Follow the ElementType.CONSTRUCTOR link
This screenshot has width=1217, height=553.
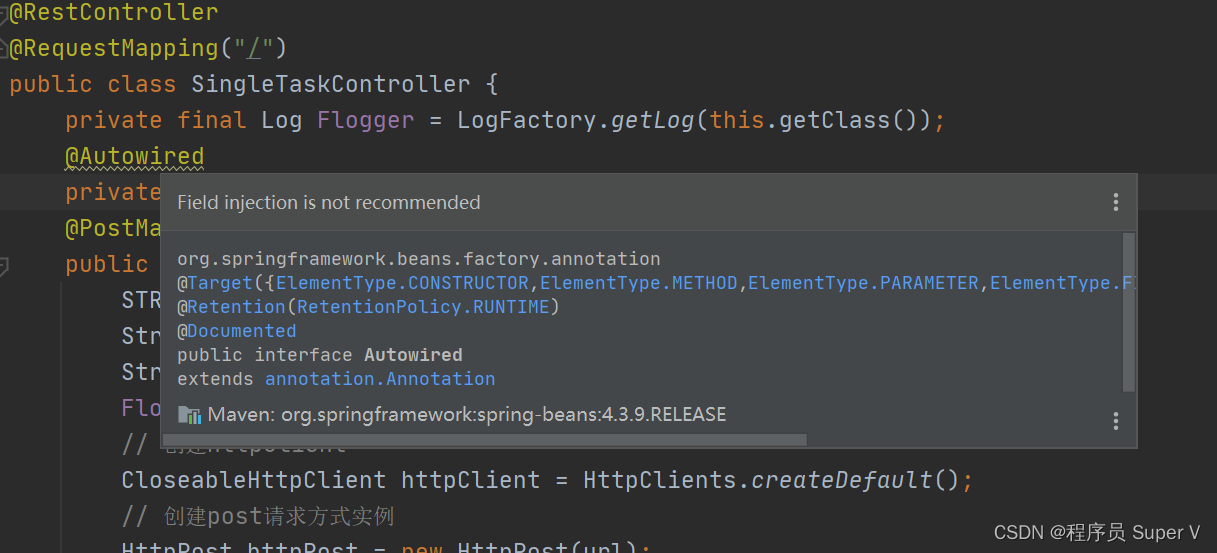[x=403, y=283]
